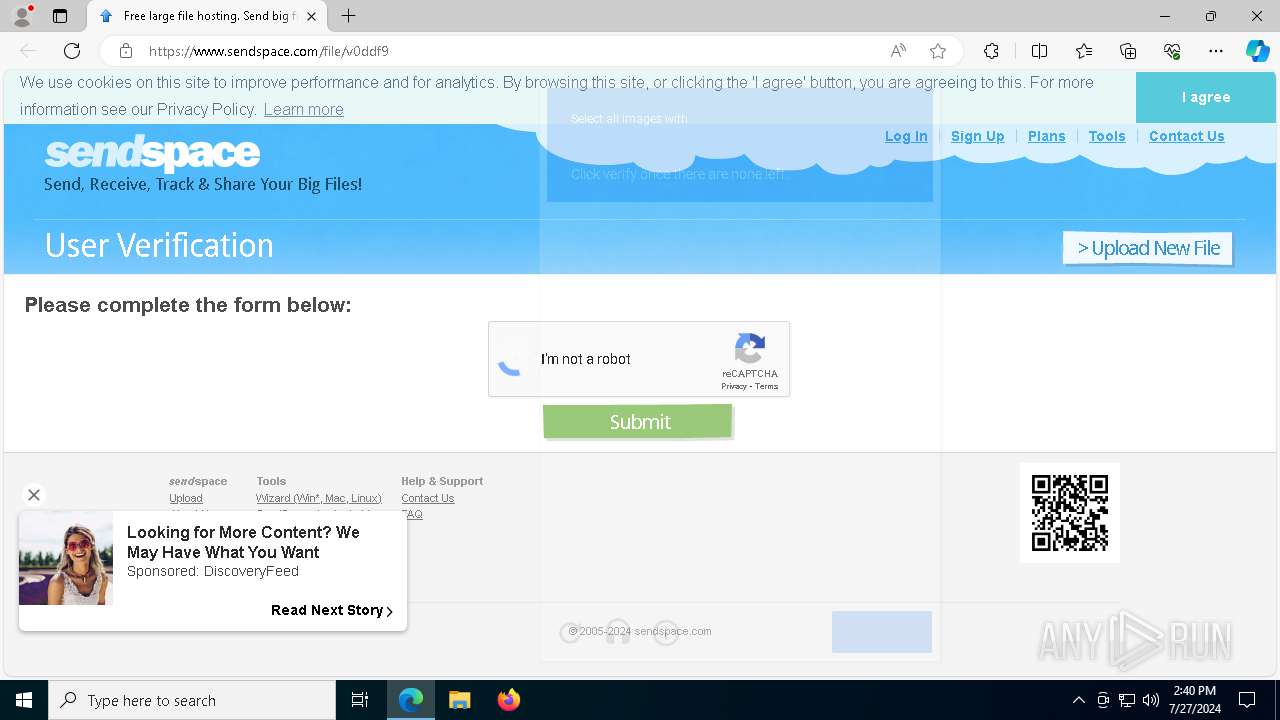Toggle split screen view
This screenshot has width=1280, height=720.
coord(1039,51)
